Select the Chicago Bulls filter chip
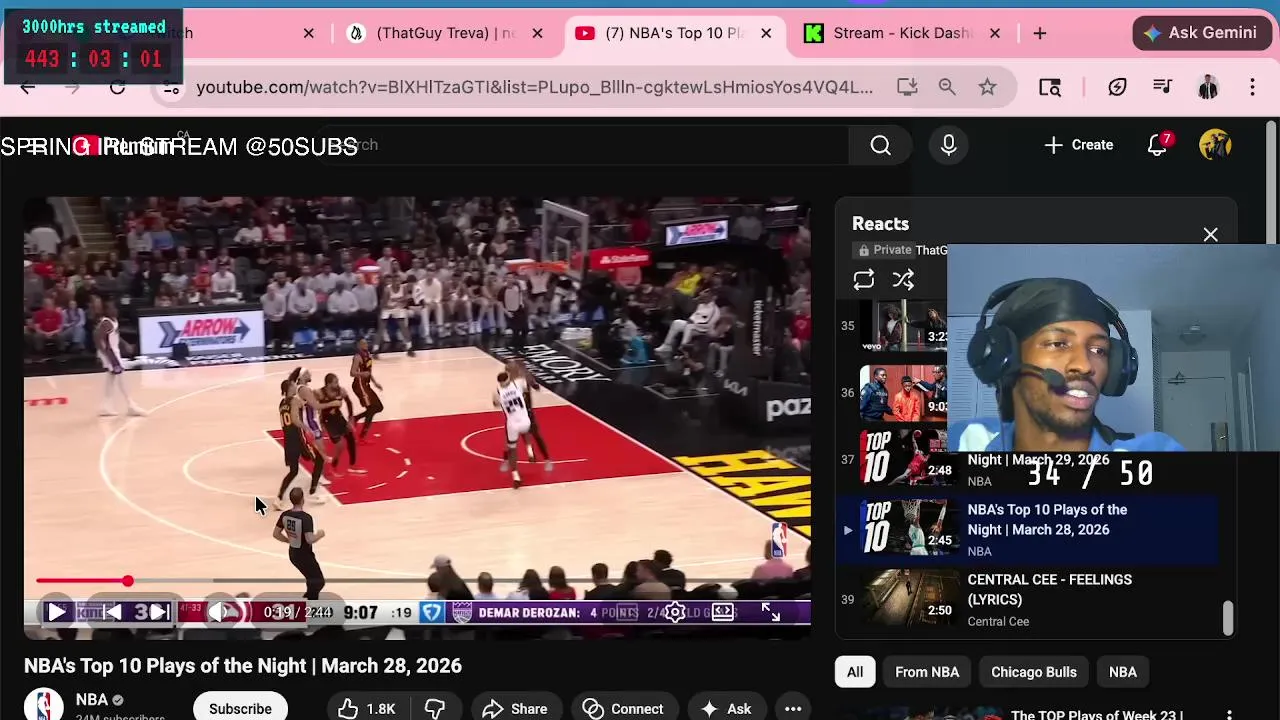Screen dimensions: 1280x720 [1033, 672]
